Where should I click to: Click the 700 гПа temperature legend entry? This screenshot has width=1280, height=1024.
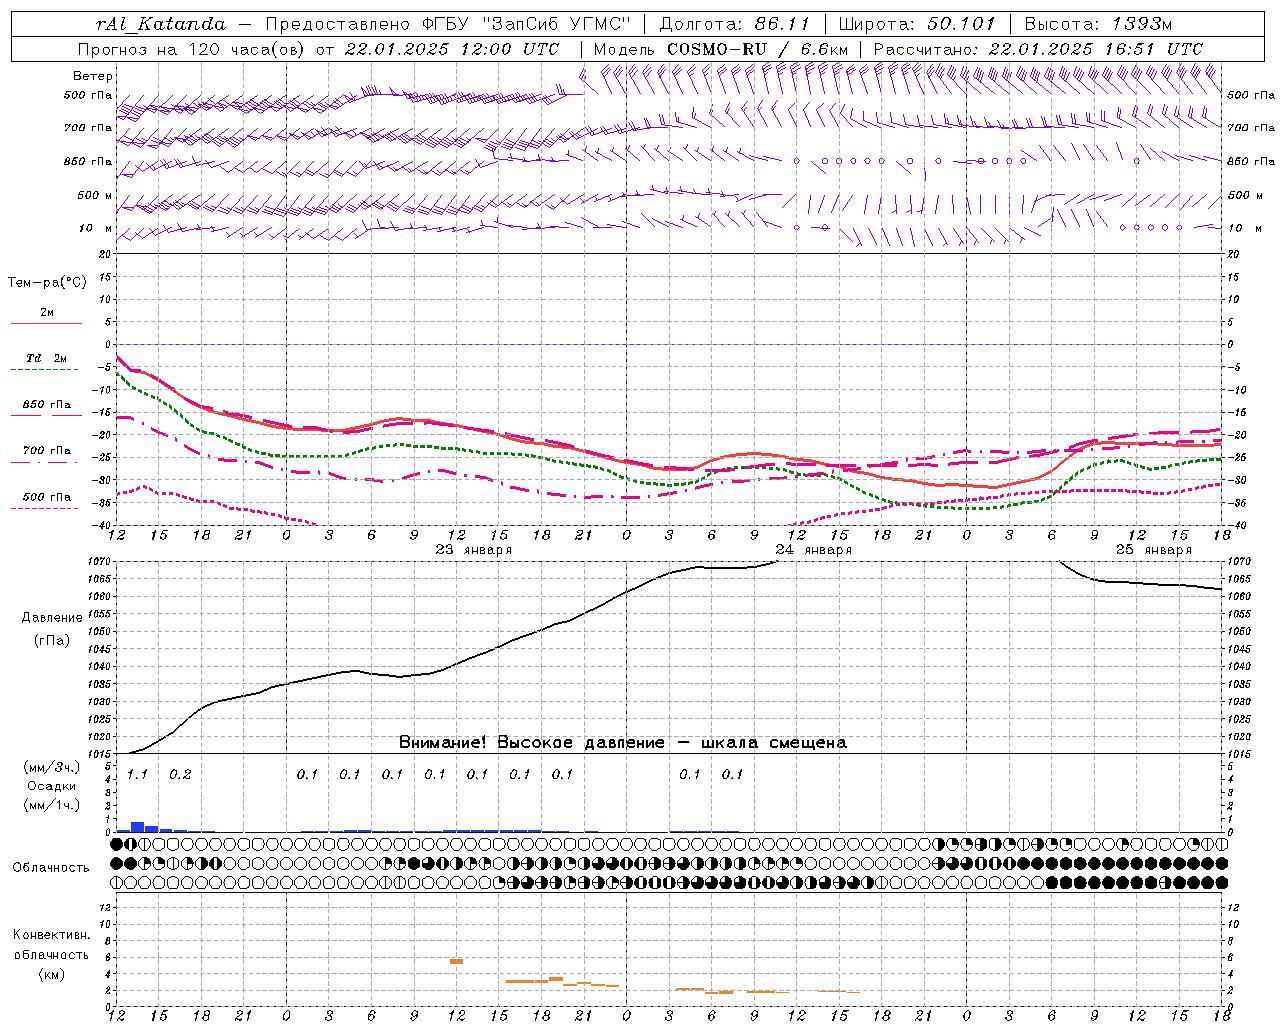pos(47,451)
